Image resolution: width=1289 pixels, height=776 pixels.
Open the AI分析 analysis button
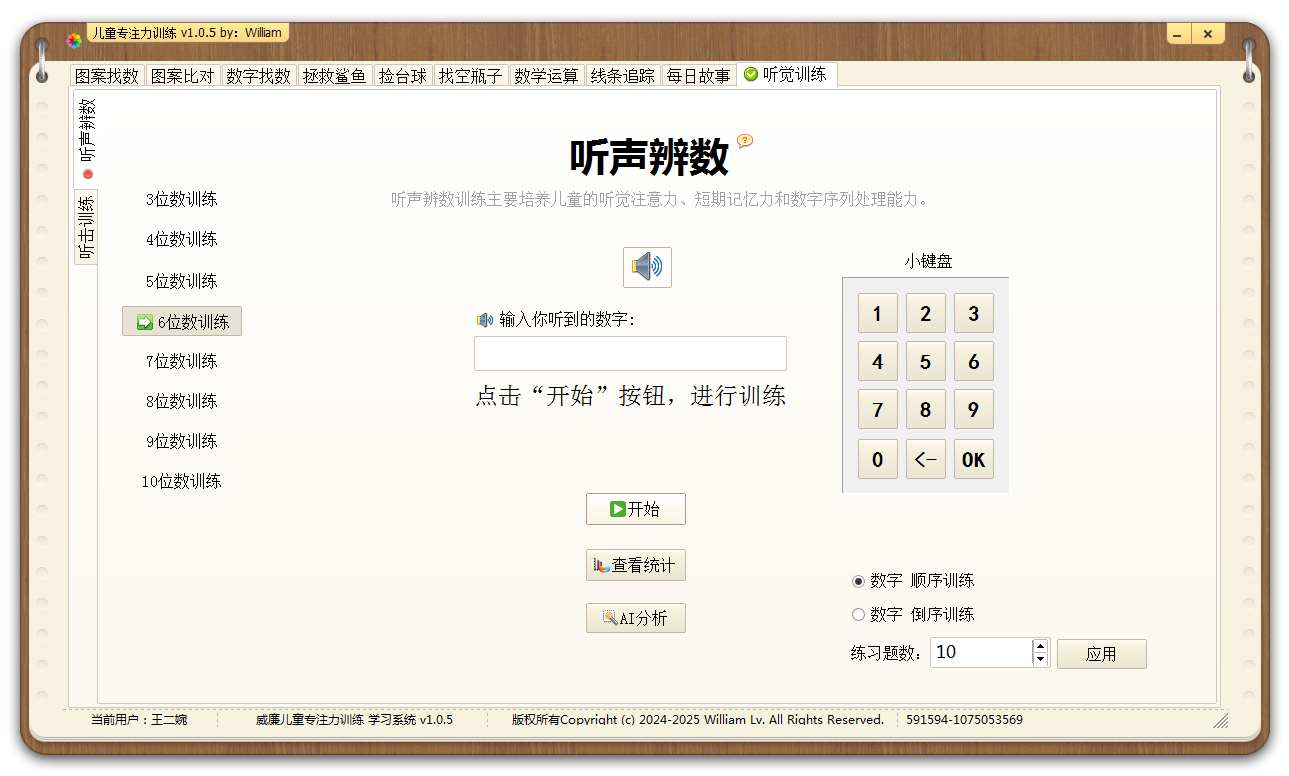pyautogui.click(x=636, y=618)
